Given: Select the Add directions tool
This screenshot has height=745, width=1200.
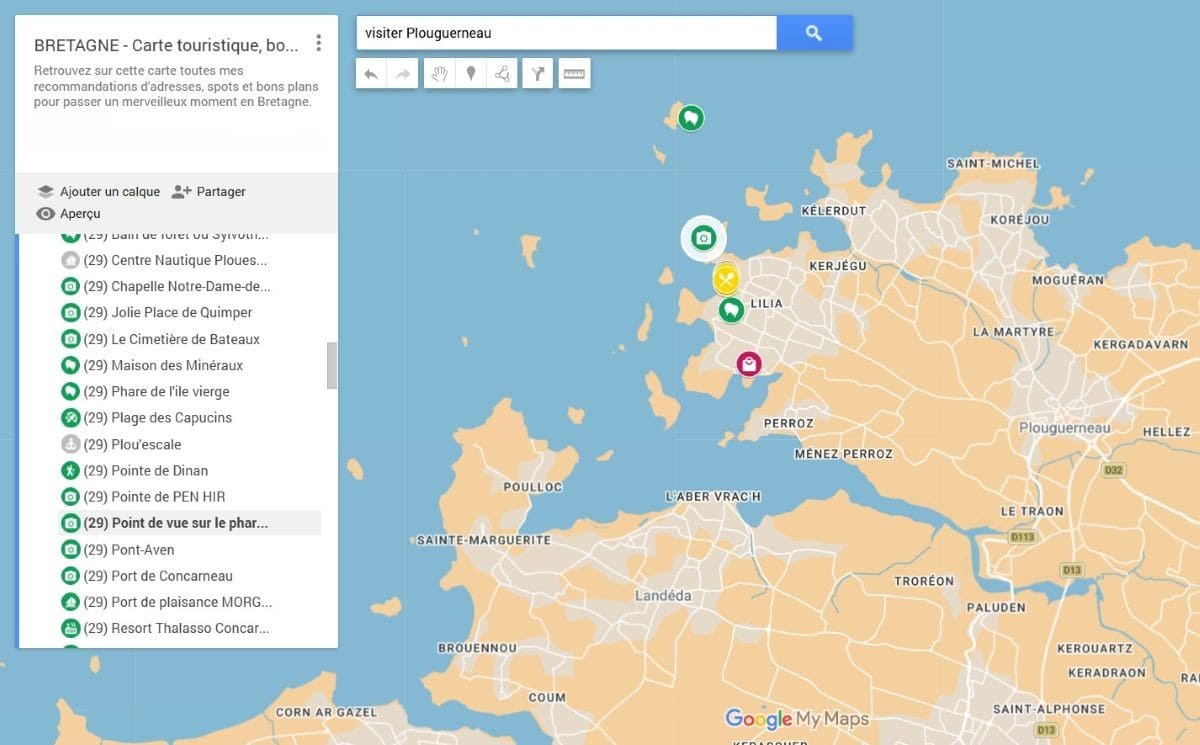Looking at the screenshot, I should click(x=538, y=74).
